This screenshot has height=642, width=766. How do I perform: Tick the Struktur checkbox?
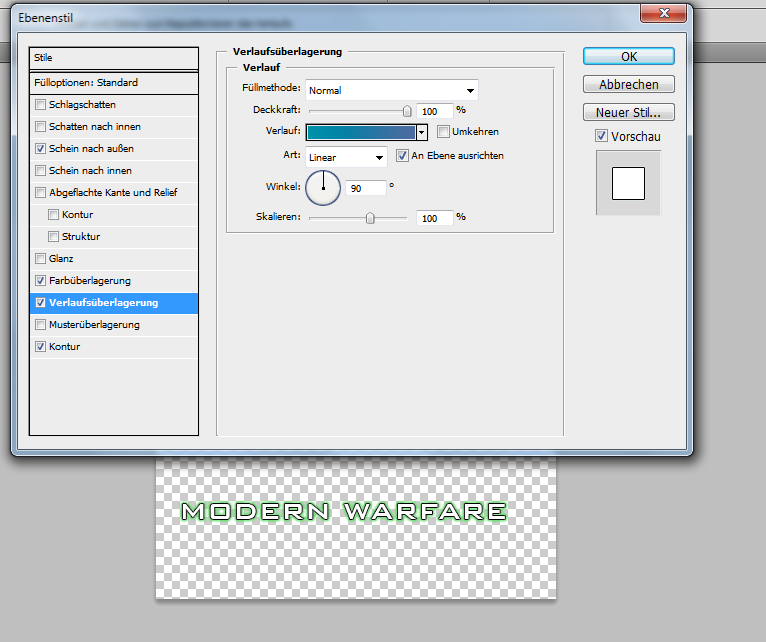pyautogui.click(x=54, y=236)
